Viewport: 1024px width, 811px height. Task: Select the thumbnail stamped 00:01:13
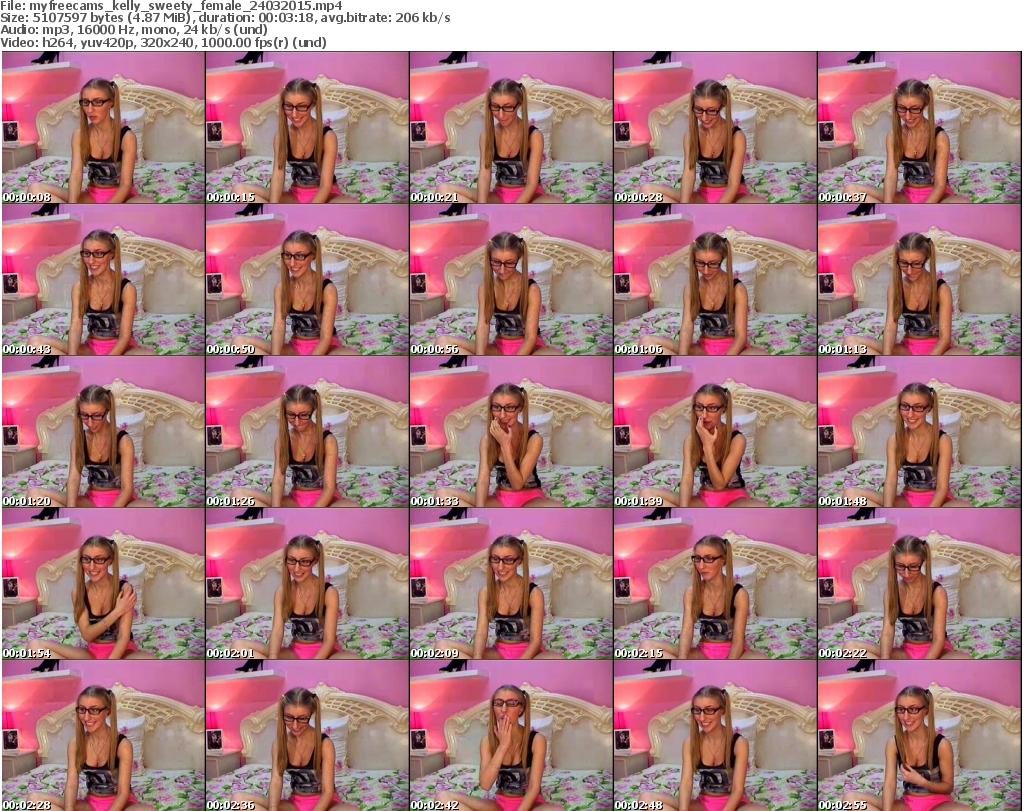tap(920, 279)
